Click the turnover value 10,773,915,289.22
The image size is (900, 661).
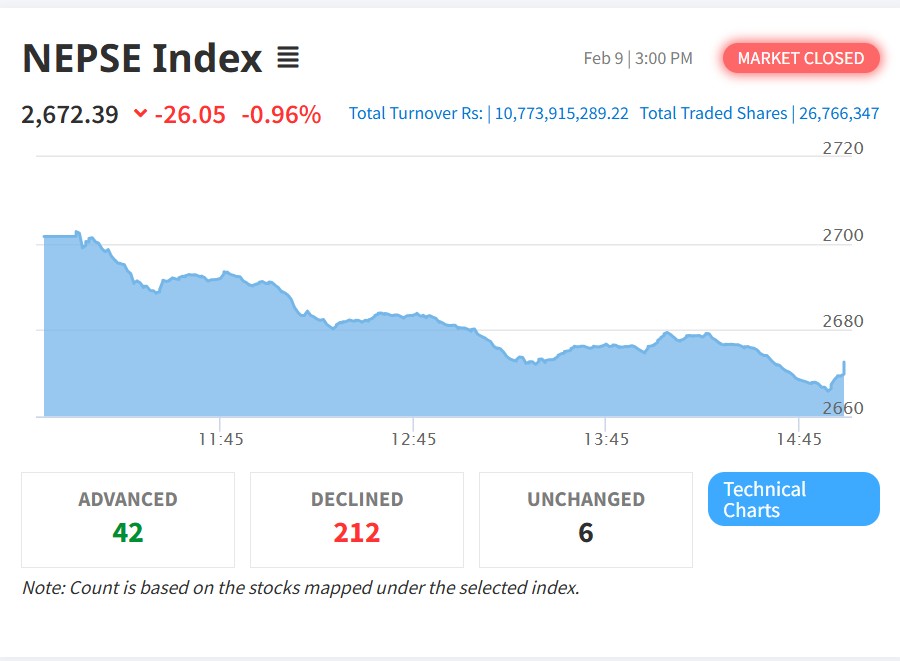coord(562,114)
